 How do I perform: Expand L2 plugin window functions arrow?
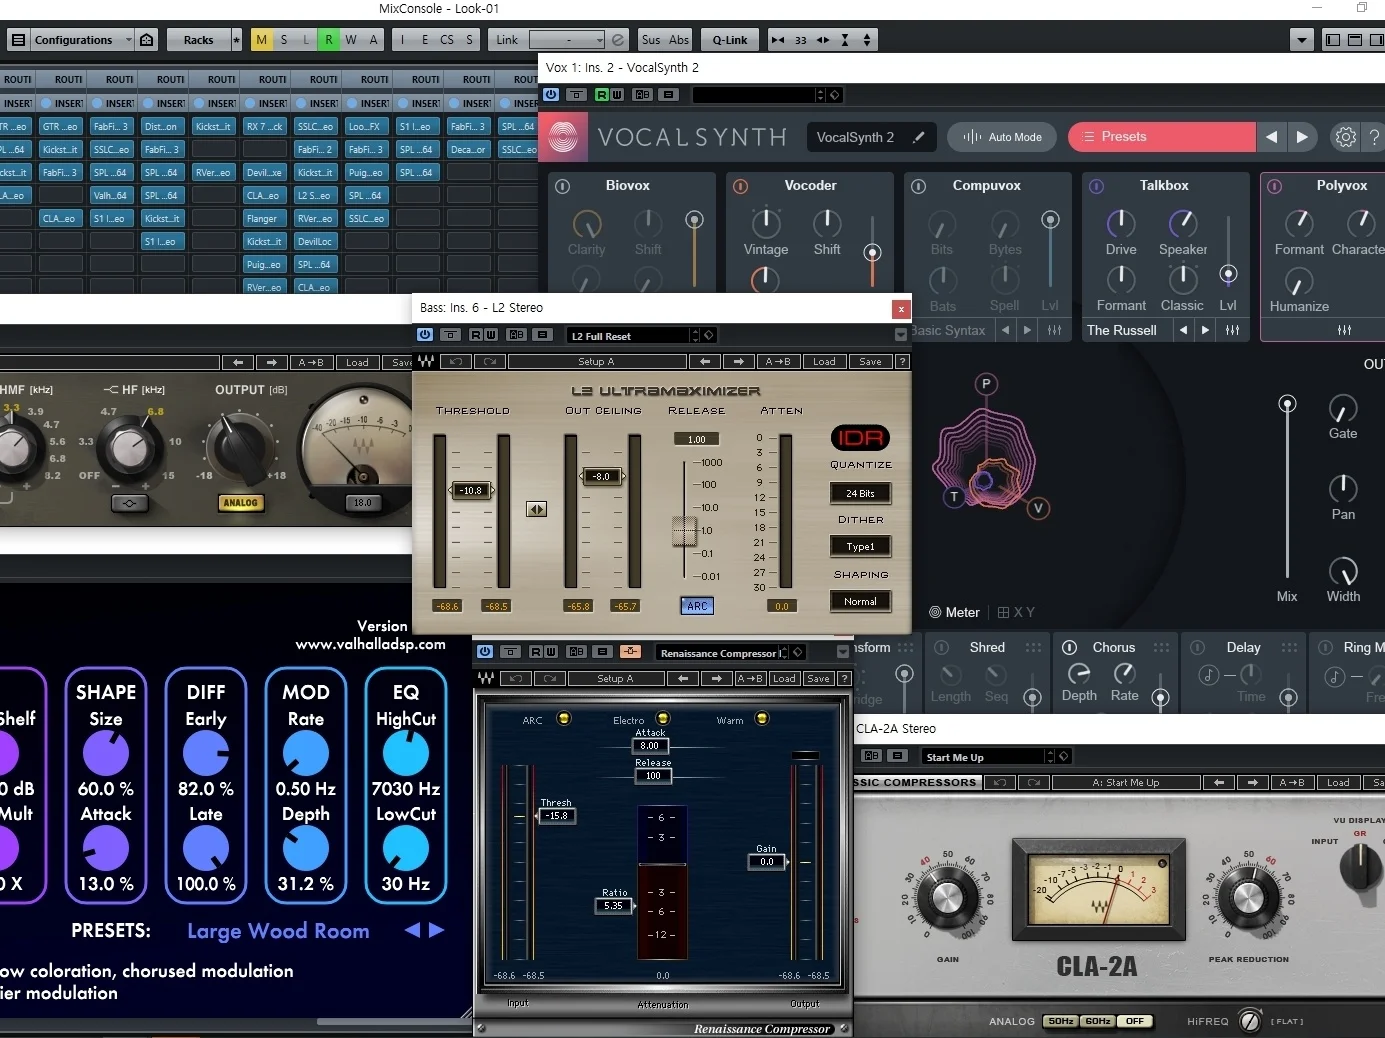(901, 335)
